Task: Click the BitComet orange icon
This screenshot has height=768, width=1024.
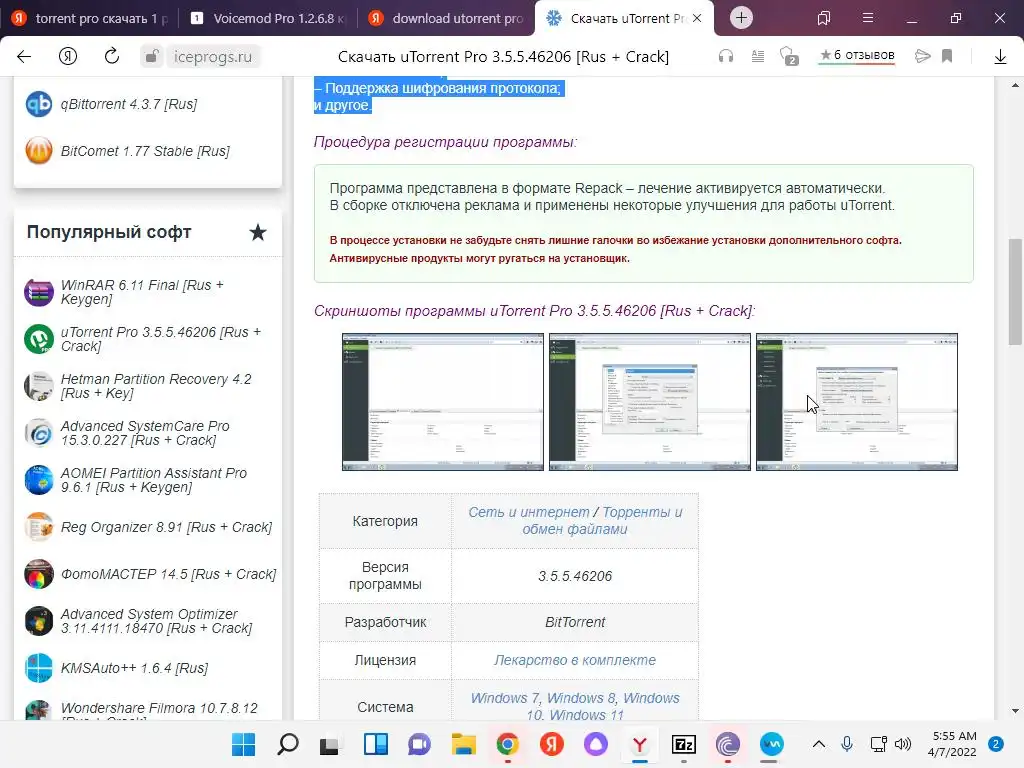Action: [x=39, y=151]
